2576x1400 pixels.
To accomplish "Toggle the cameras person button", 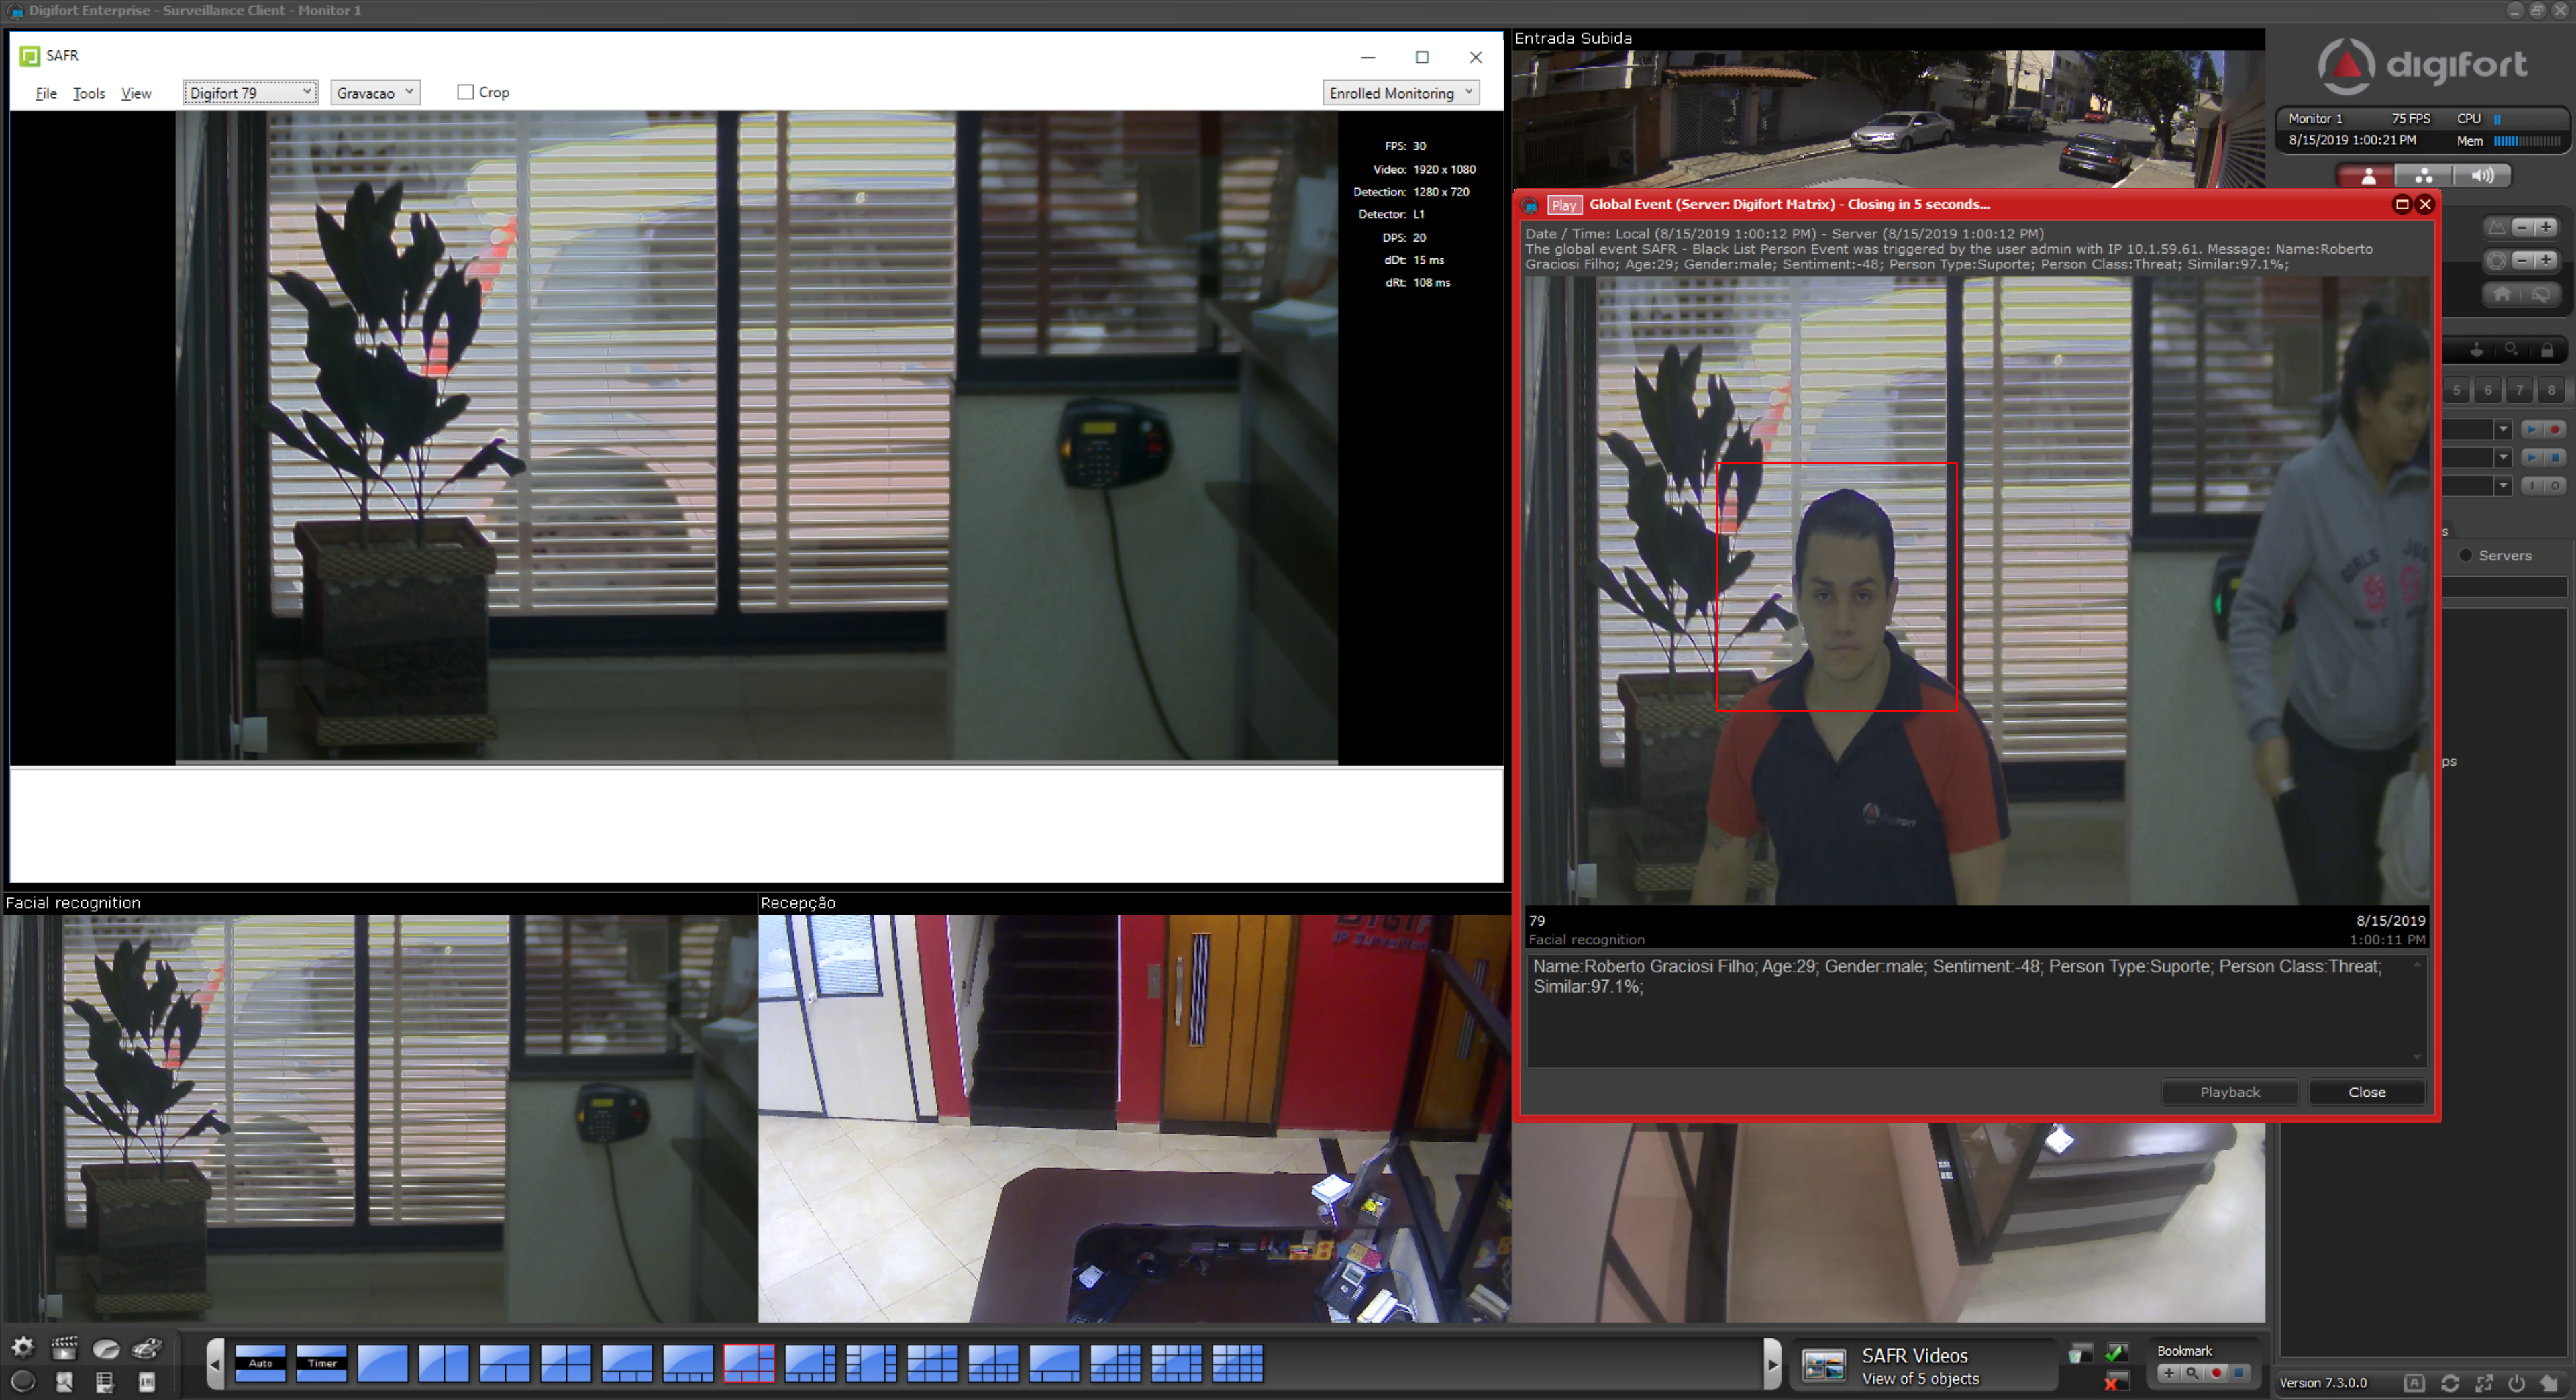I will [x=2367, y=176].
